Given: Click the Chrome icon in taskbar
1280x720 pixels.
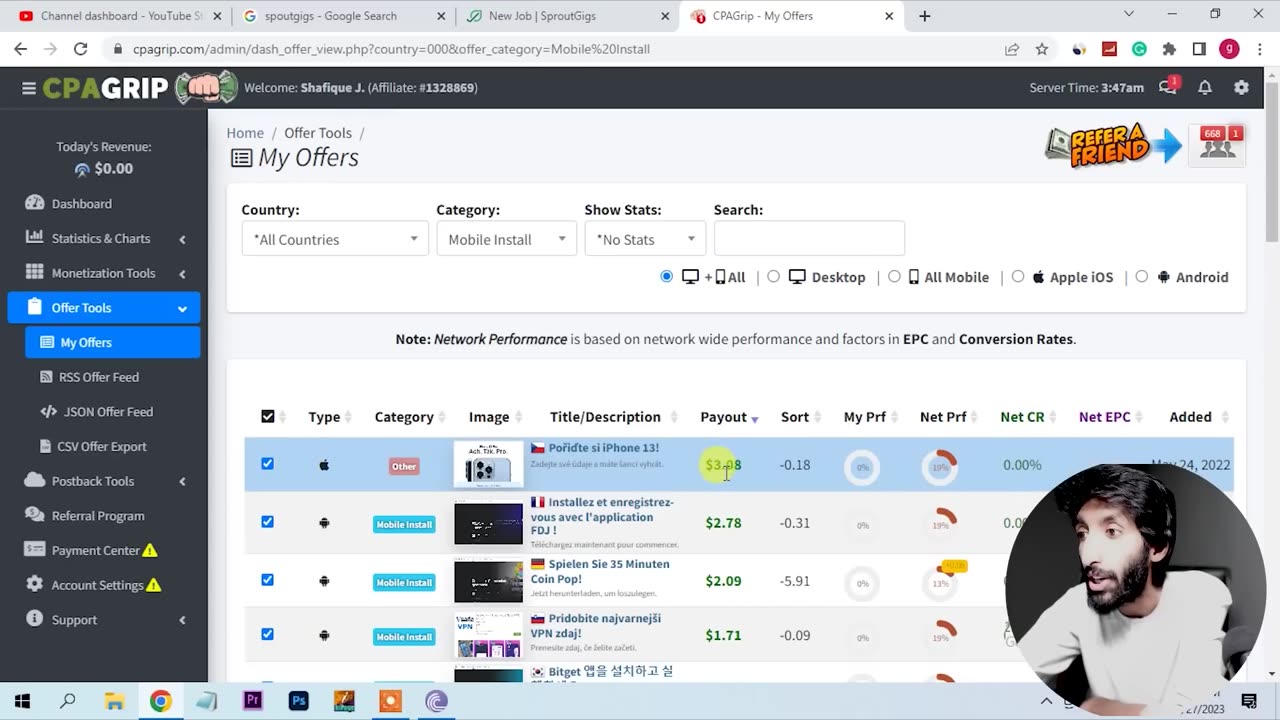Looking at the screenshot, I should pos(160,701).
